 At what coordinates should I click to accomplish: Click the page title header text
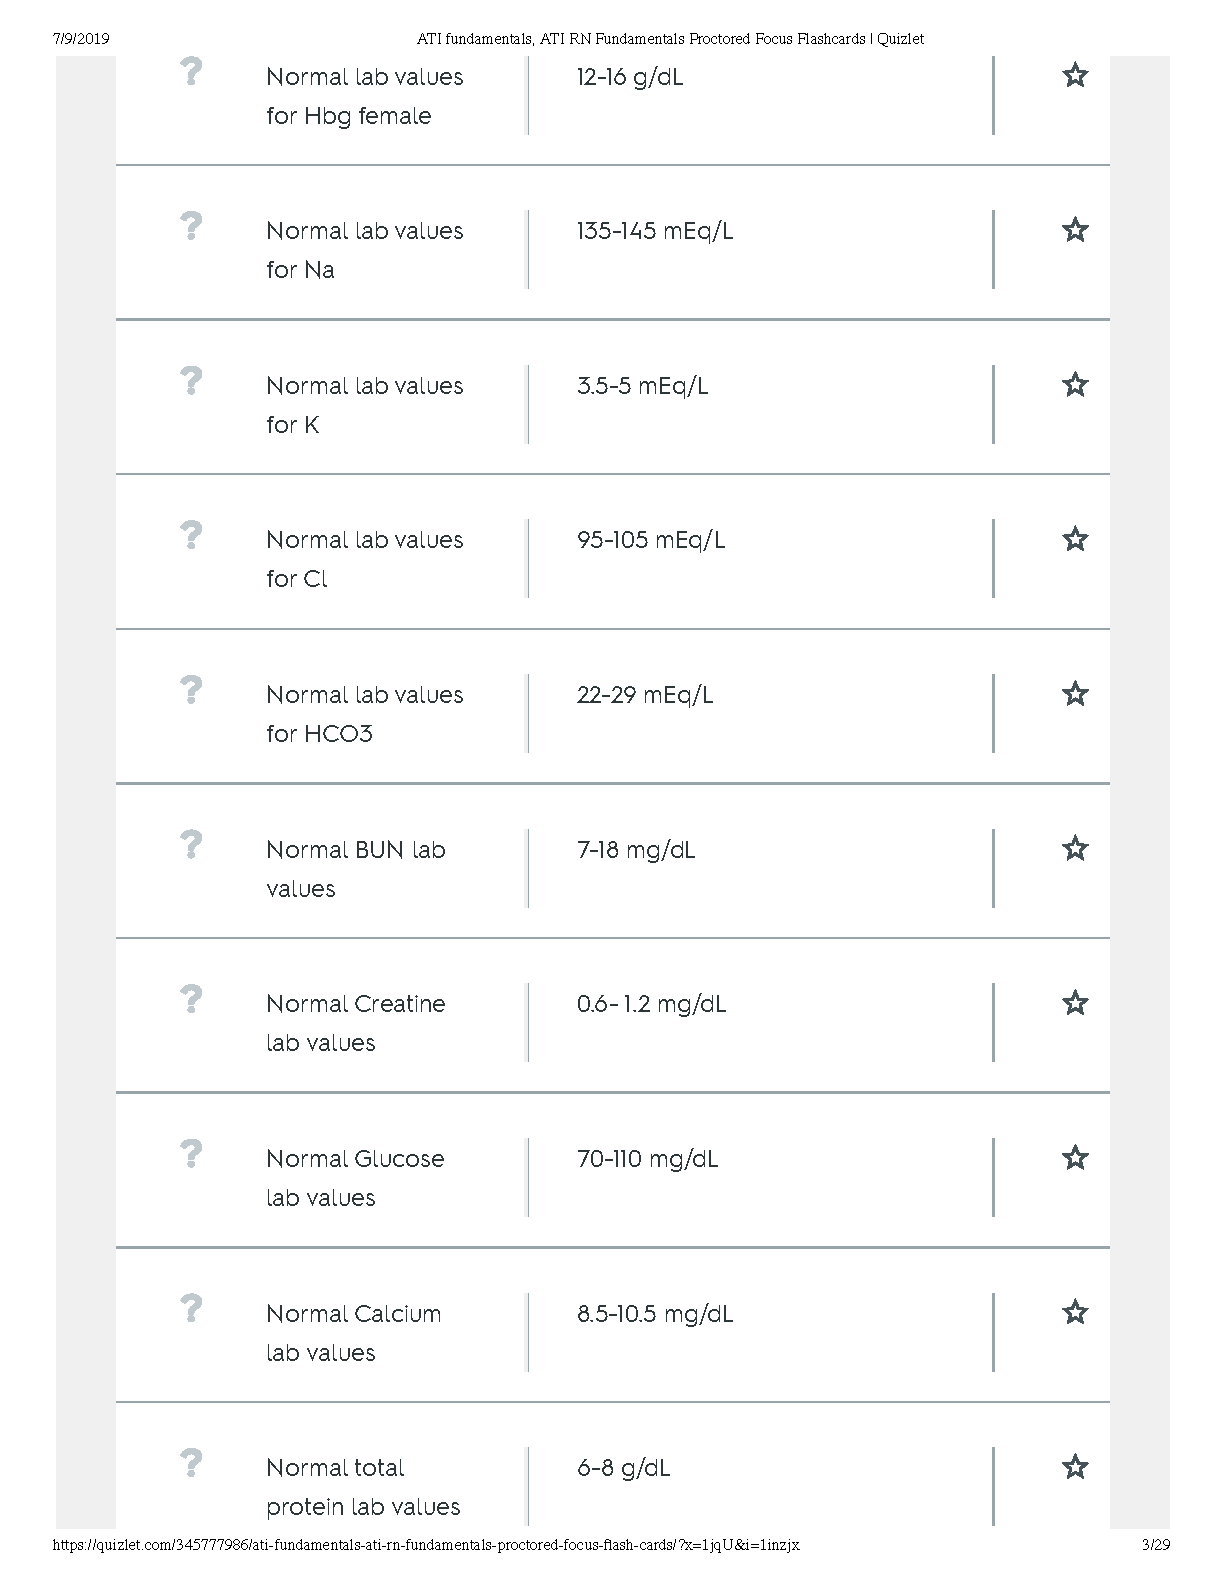click(x=670, y=39)
